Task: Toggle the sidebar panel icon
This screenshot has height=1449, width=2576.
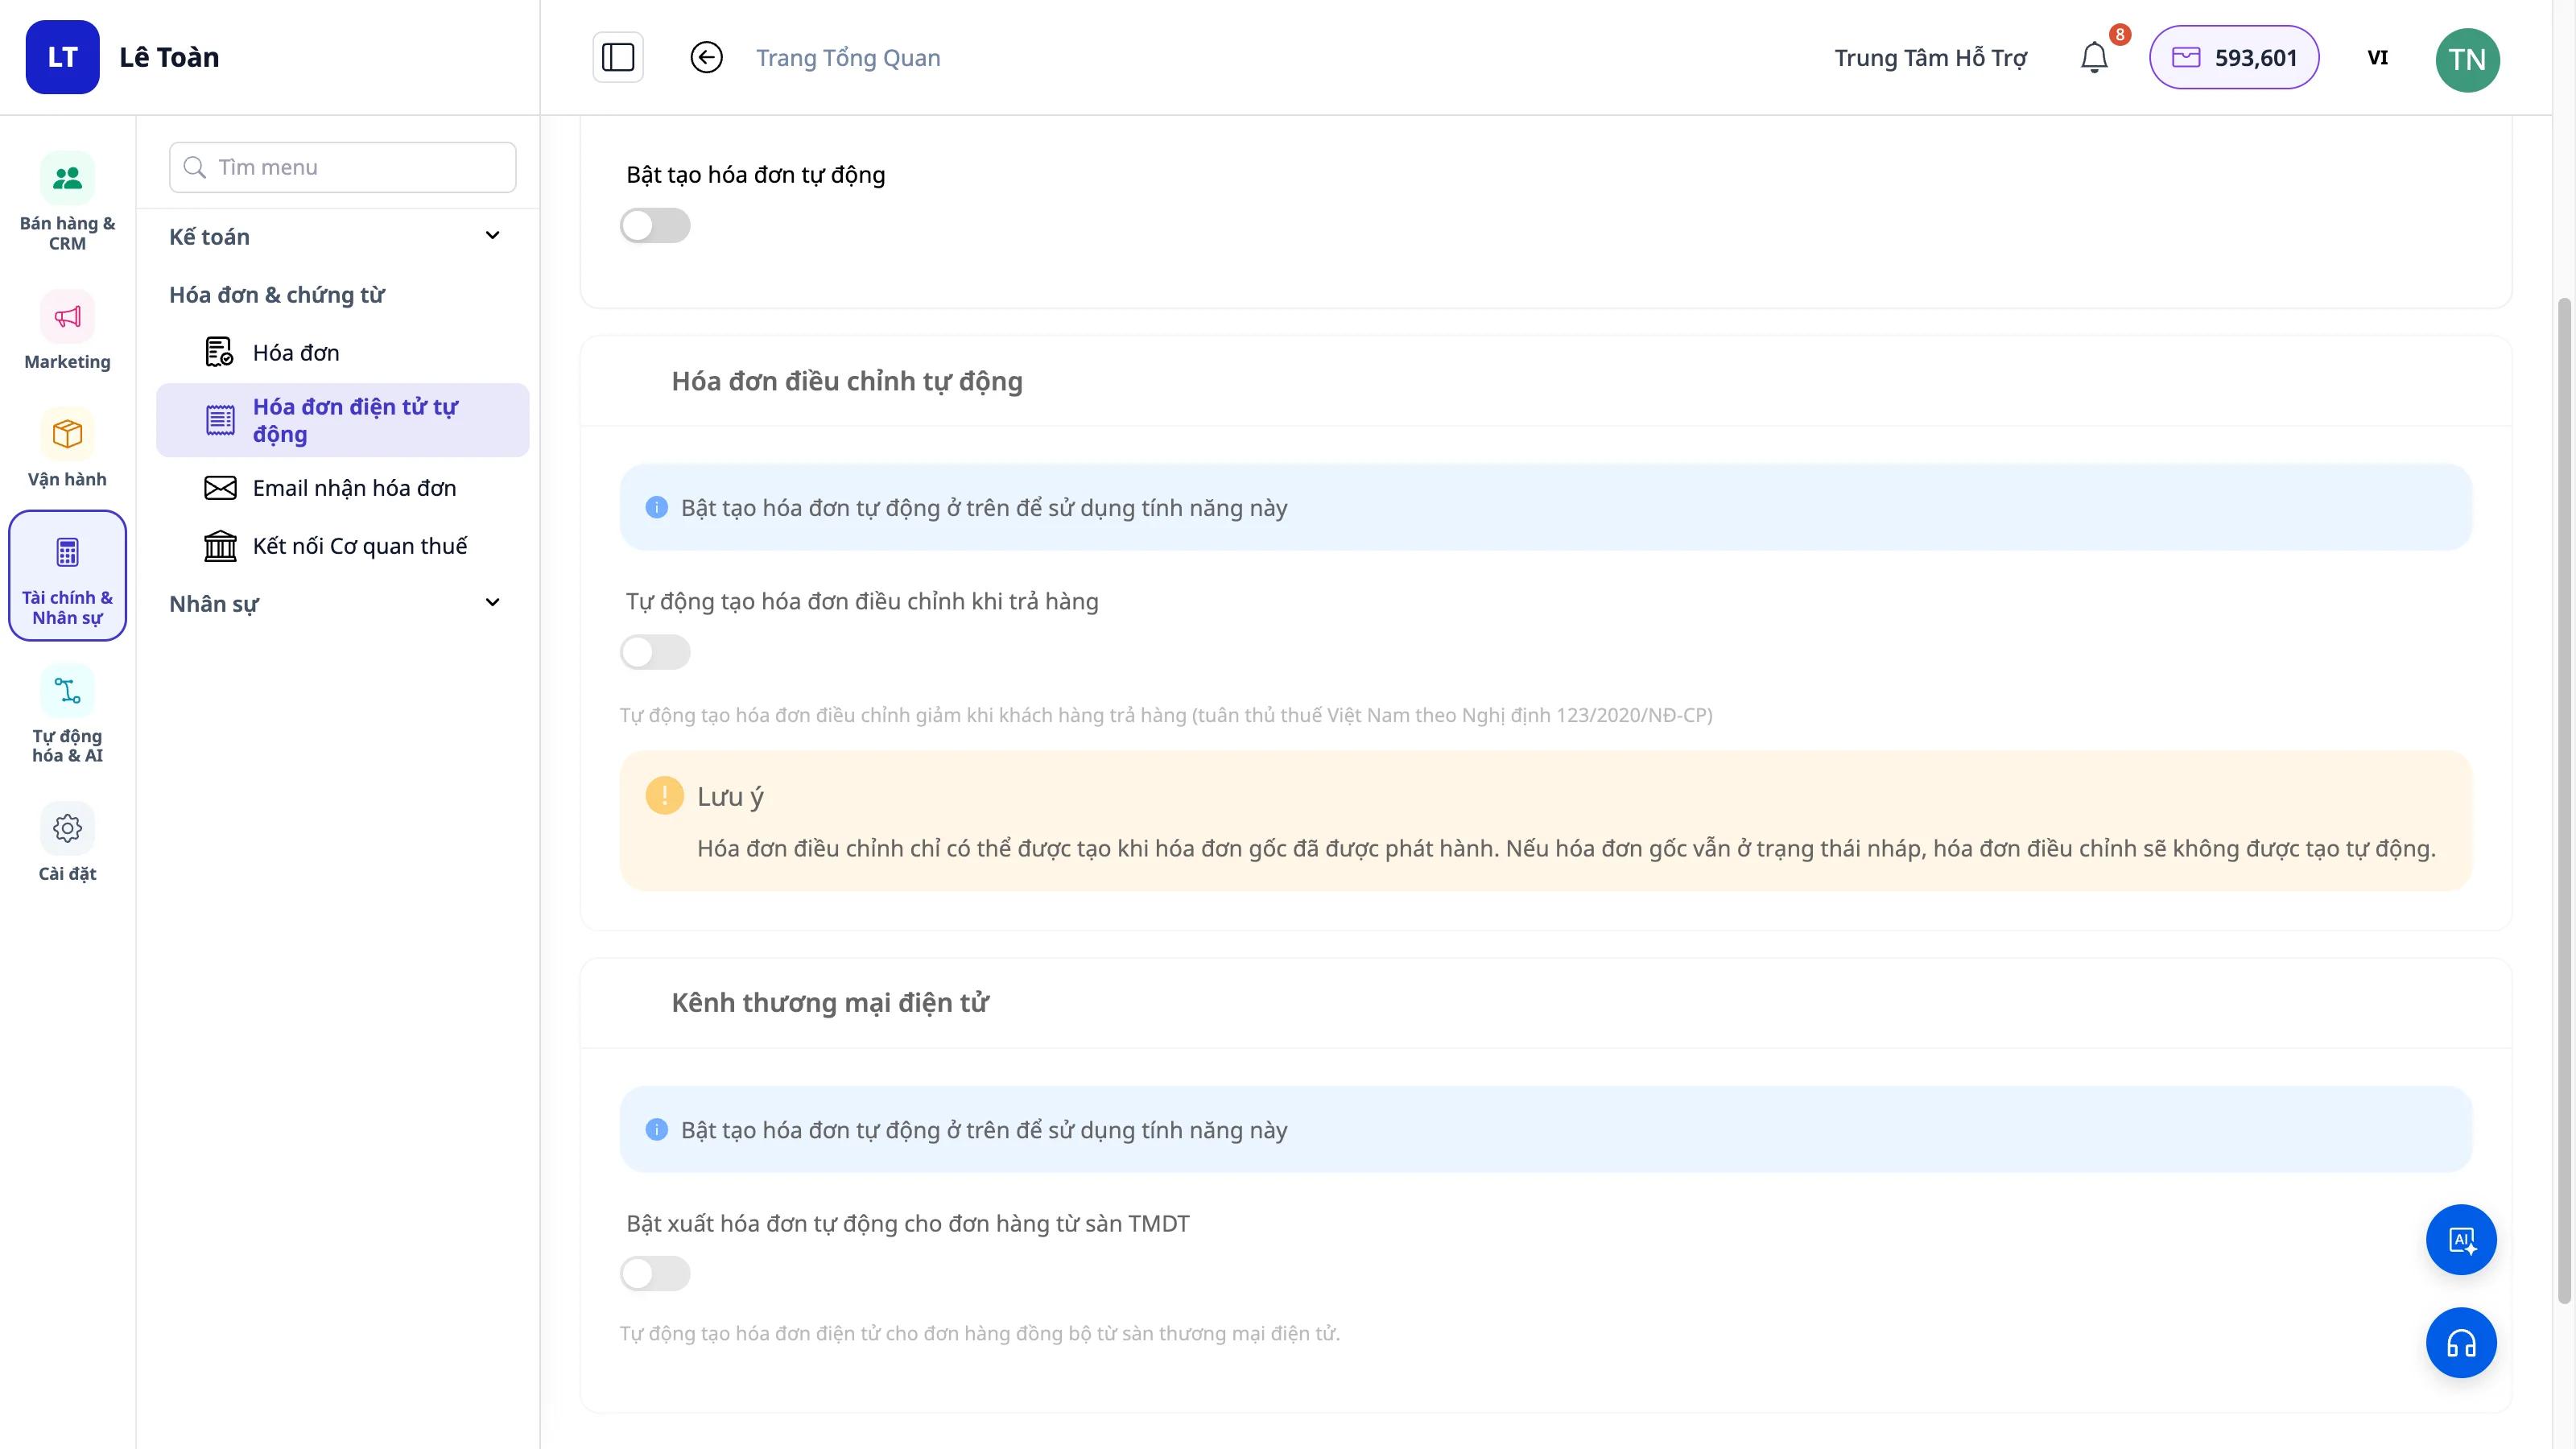Action: pyautogui.click(x=618, y=57)
